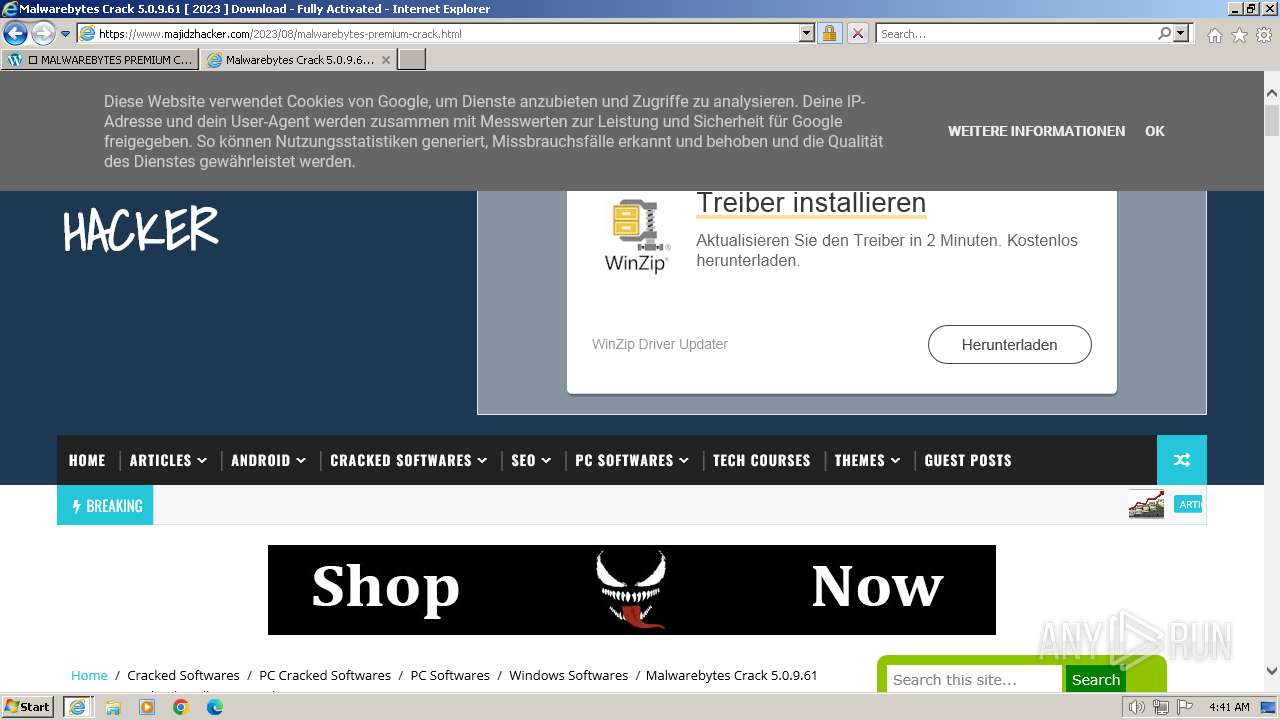Expand the CRACKED SOFTWARES menu

[x=408, y=460]
